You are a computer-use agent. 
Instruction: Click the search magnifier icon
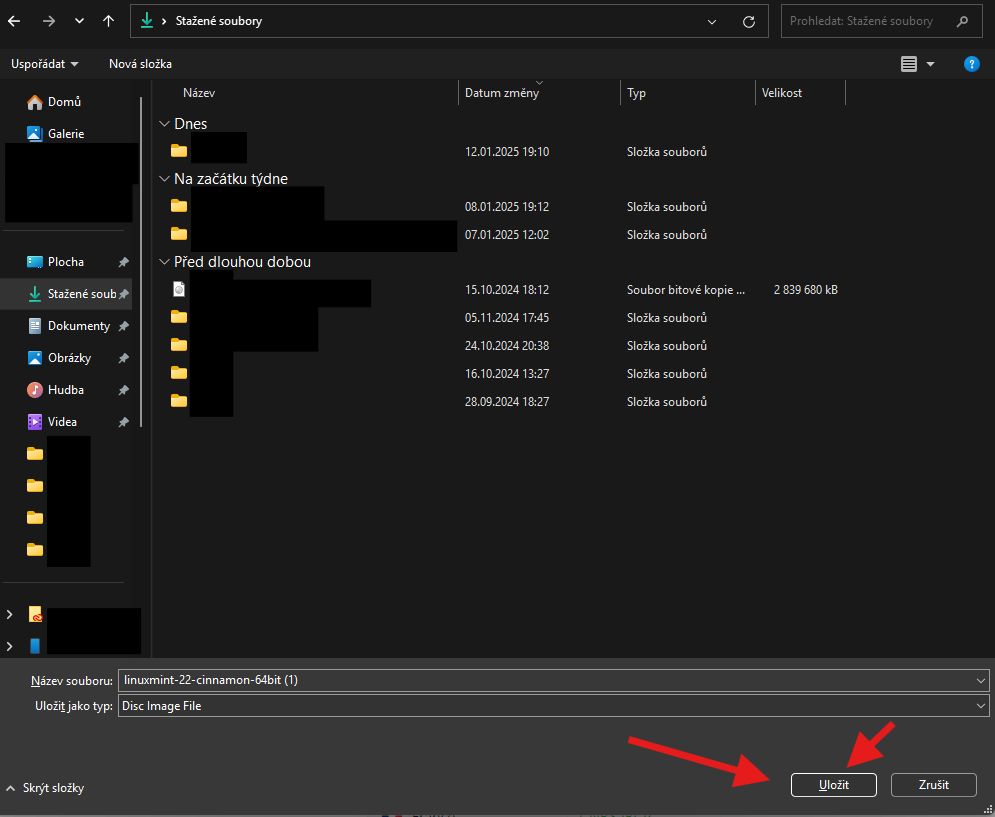point(962,21)
